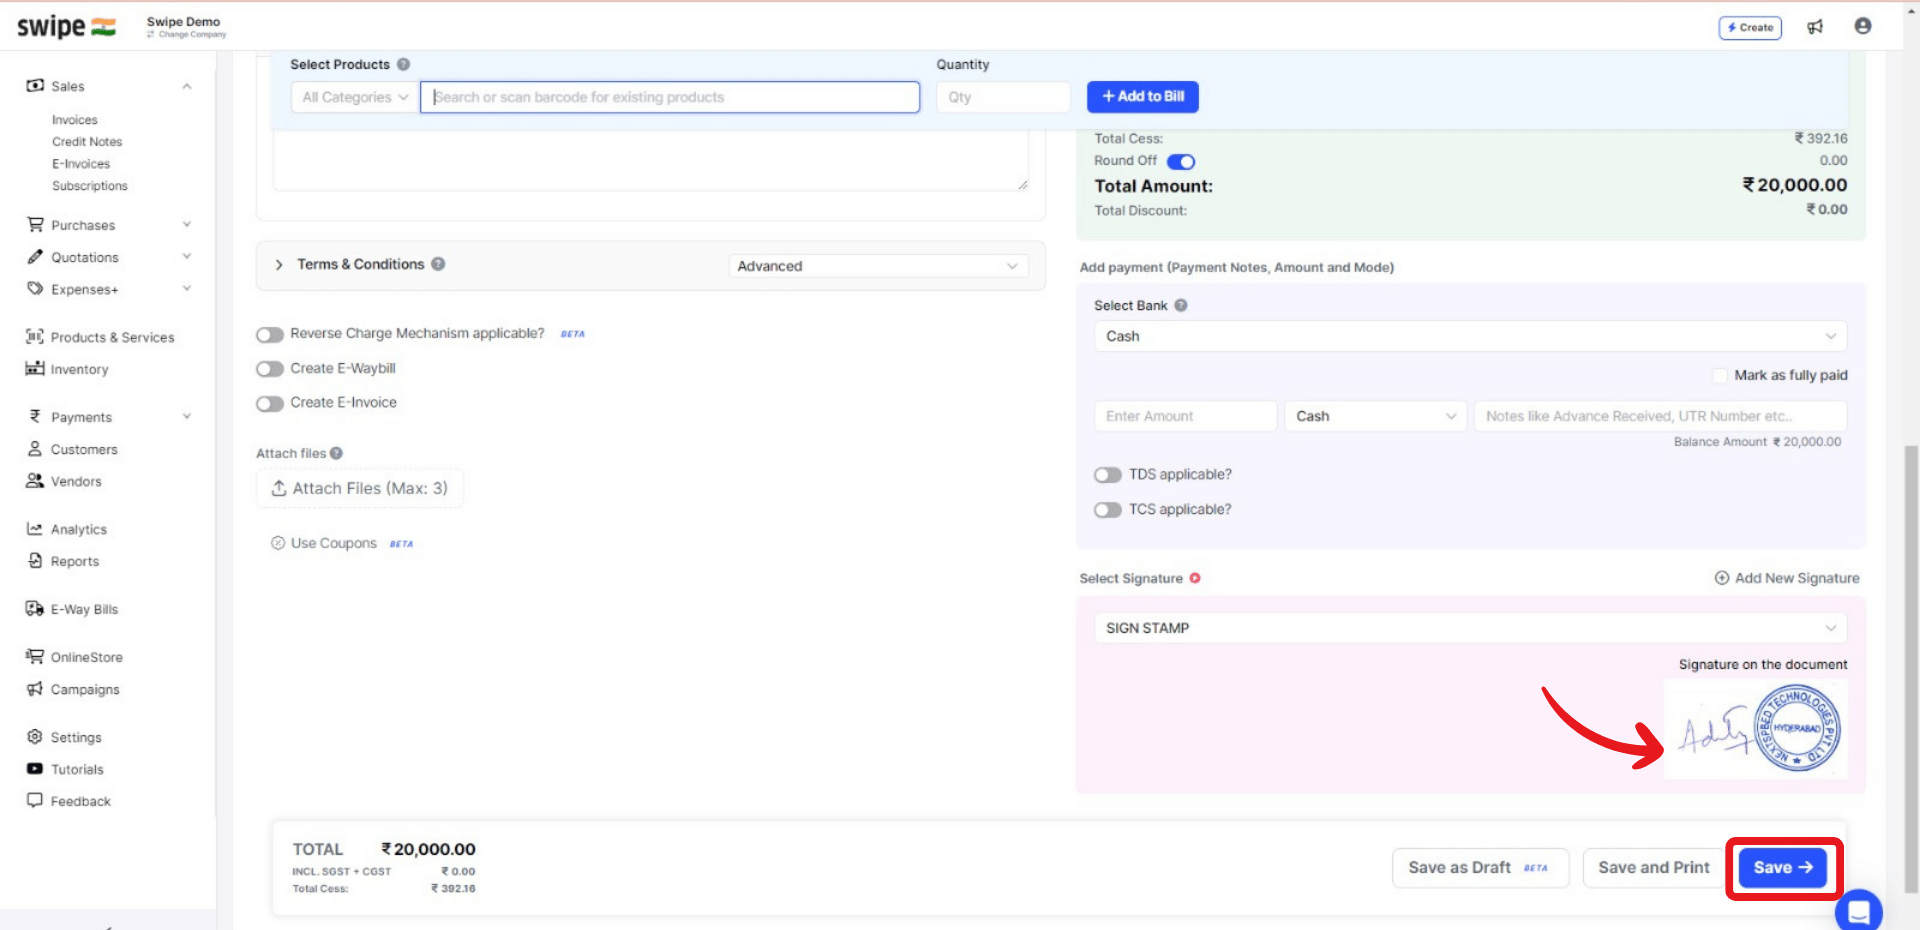Screen dimensions: 1920x930
Task: Open the user account profile icon
Action: pos(1862,26)
